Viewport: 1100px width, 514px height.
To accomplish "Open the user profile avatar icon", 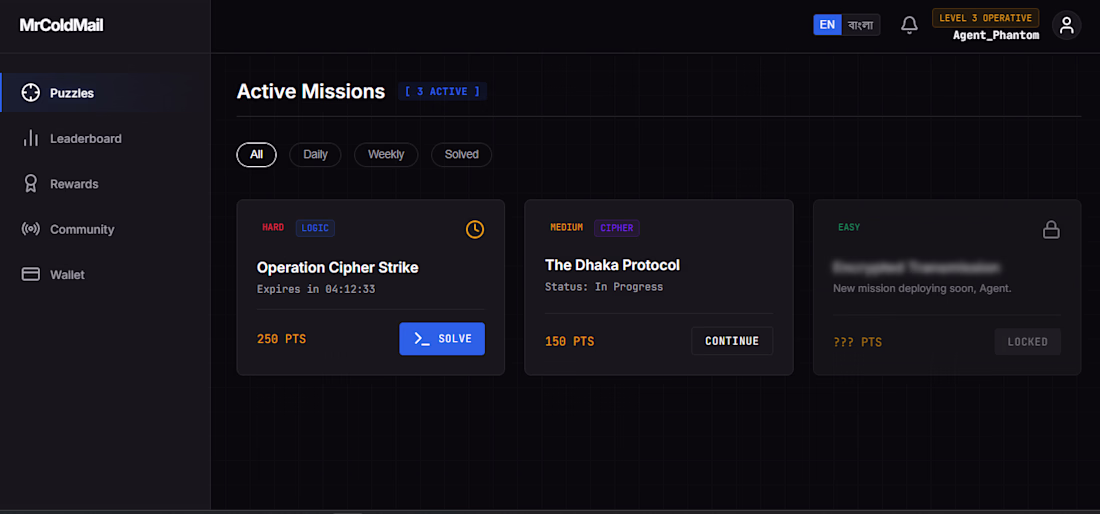I will coord(1066,25).
